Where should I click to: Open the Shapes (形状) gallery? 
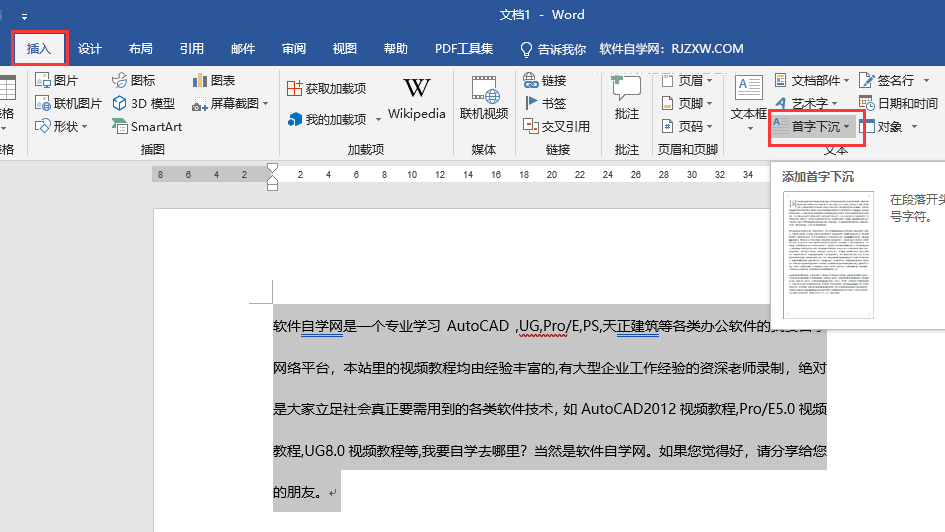(61, 127)
